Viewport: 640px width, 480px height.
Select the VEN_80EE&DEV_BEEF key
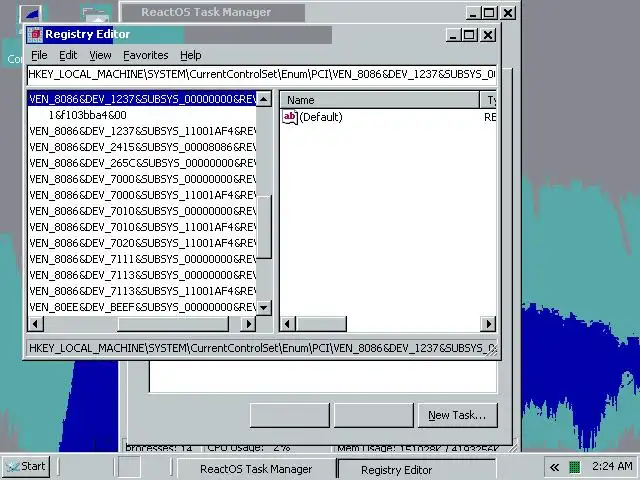coord(142,307)
